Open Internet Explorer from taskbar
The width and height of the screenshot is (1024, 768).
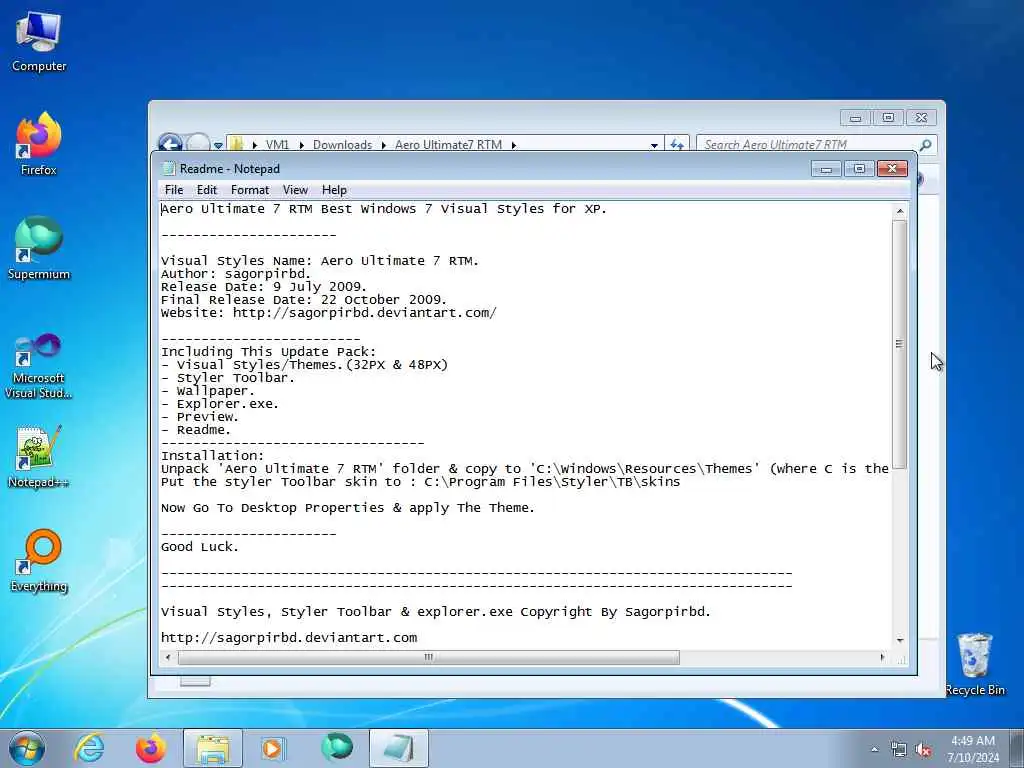[x=89, y=748]
